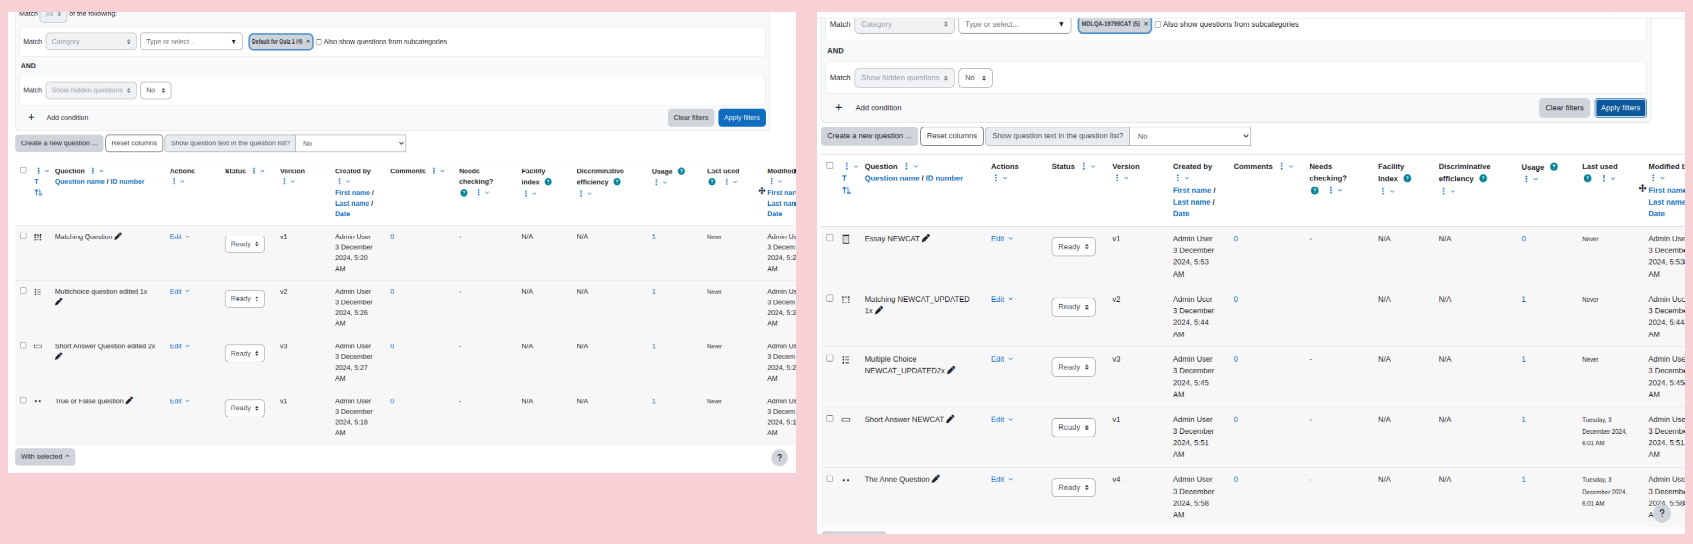Screen dimensions: 1693x544
Task: Click pencil icon beside Essay NEWCAT name
Action: click(x=926, y=238)
